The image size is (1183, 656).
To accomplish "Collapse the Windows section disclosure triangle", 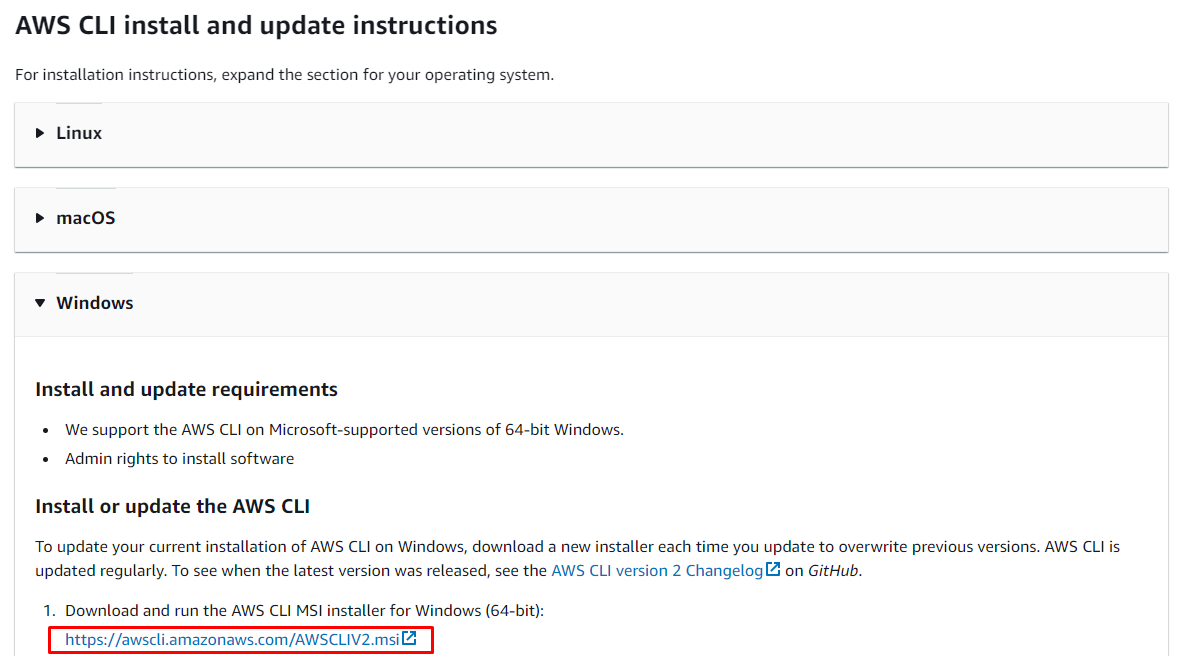I will coord(40,303).
